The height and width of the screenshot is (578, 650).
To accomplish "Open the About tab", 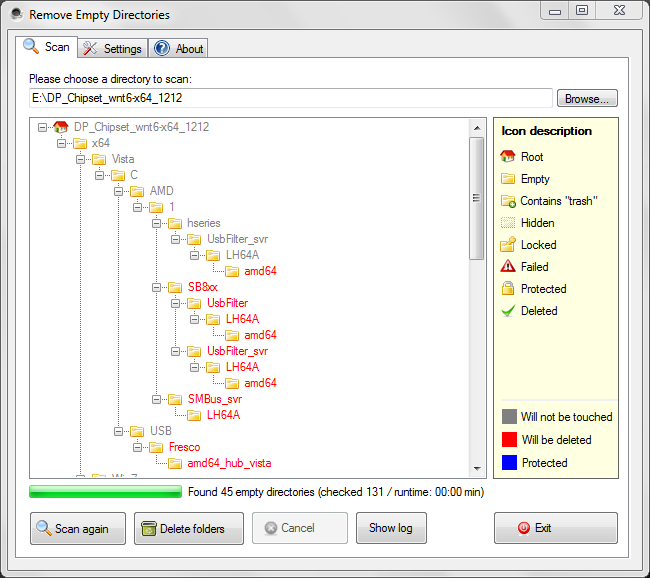I will (x=179, y=48).
